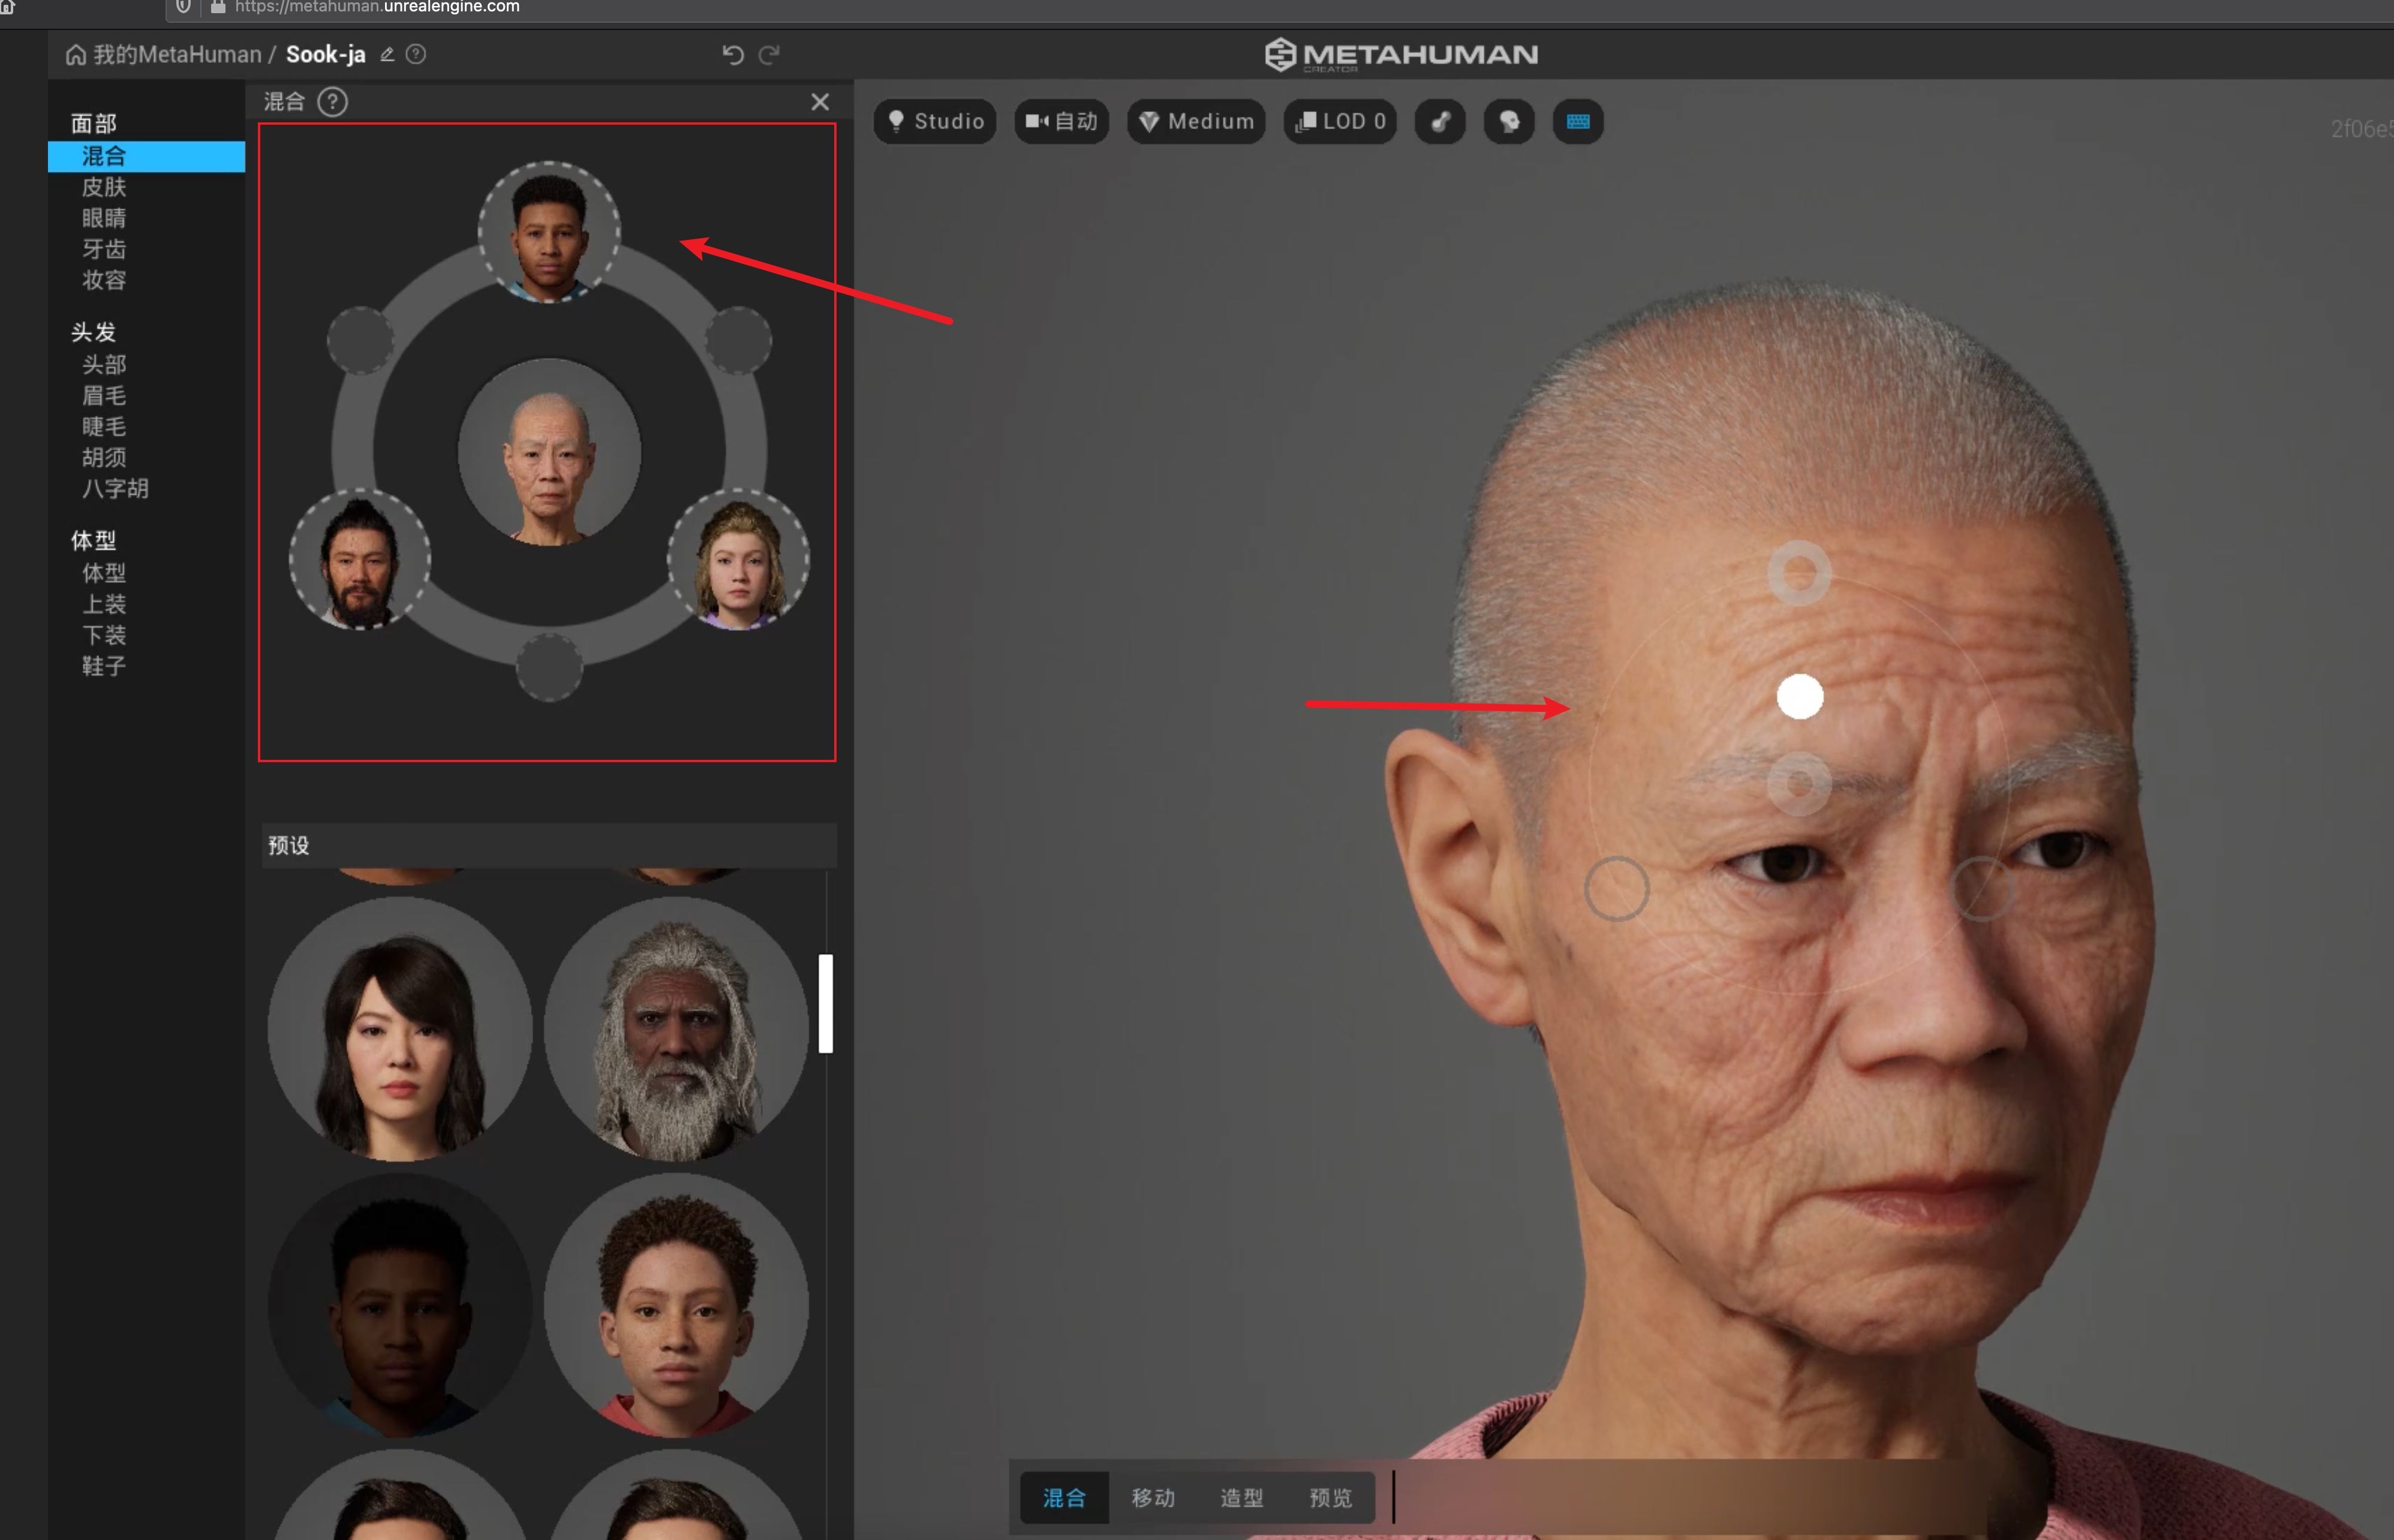Click the empty upper-right blend slot
Image resolution: width=2394 pixels, height=1540 pixels.
[x=738, y=341]
